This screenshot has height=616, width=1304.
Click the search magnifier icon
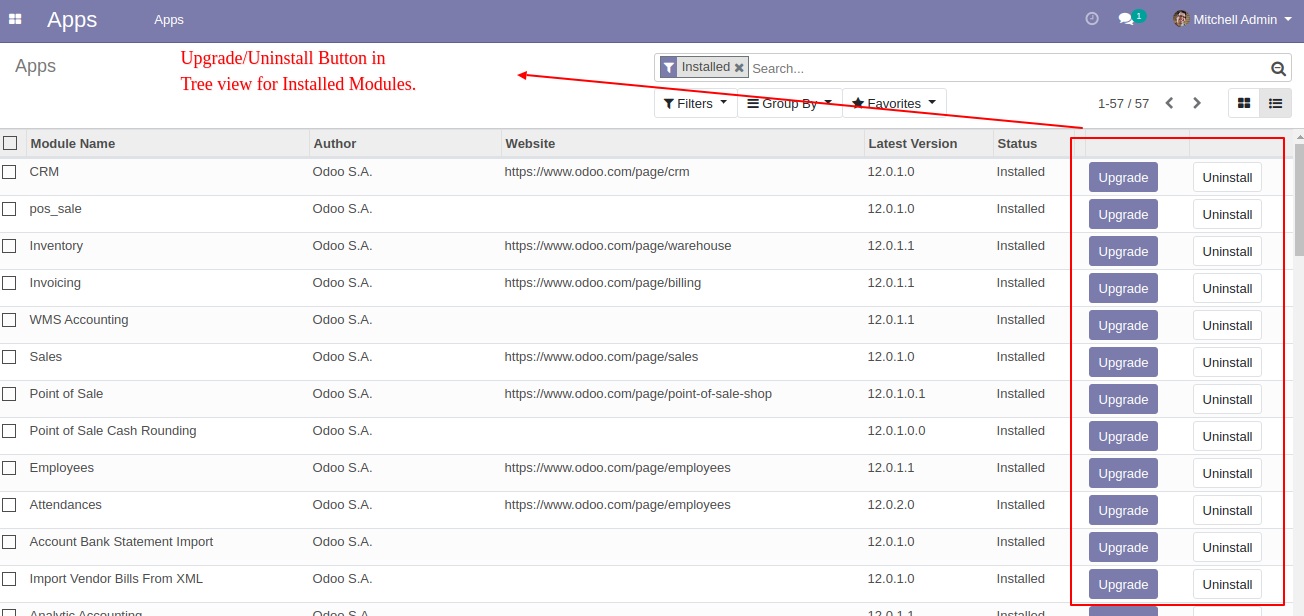click(x=1278, y=69)
